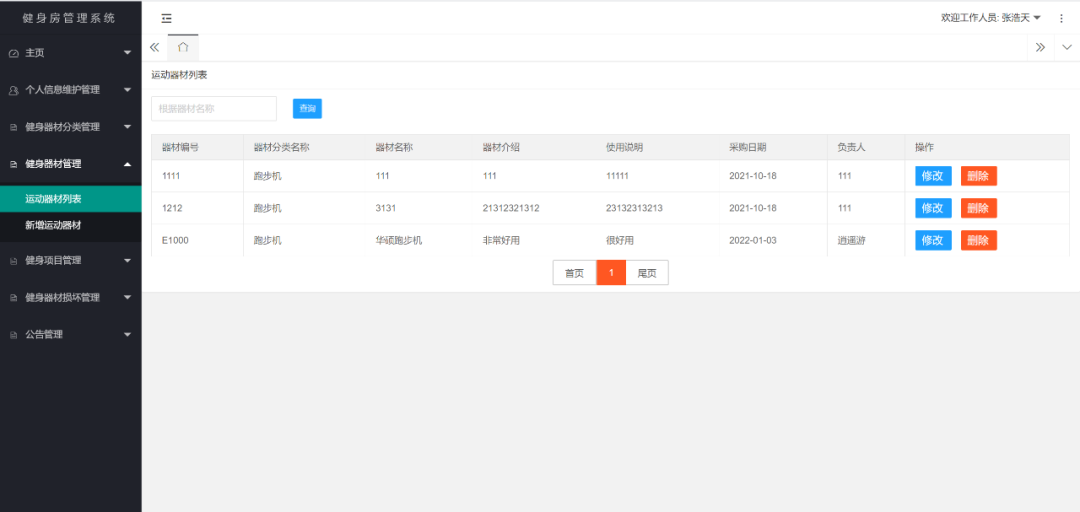Viewport: 1080px width, 512px height.
Task: Click the double left arrow tab scroll icon
Action: pos(154,47)
